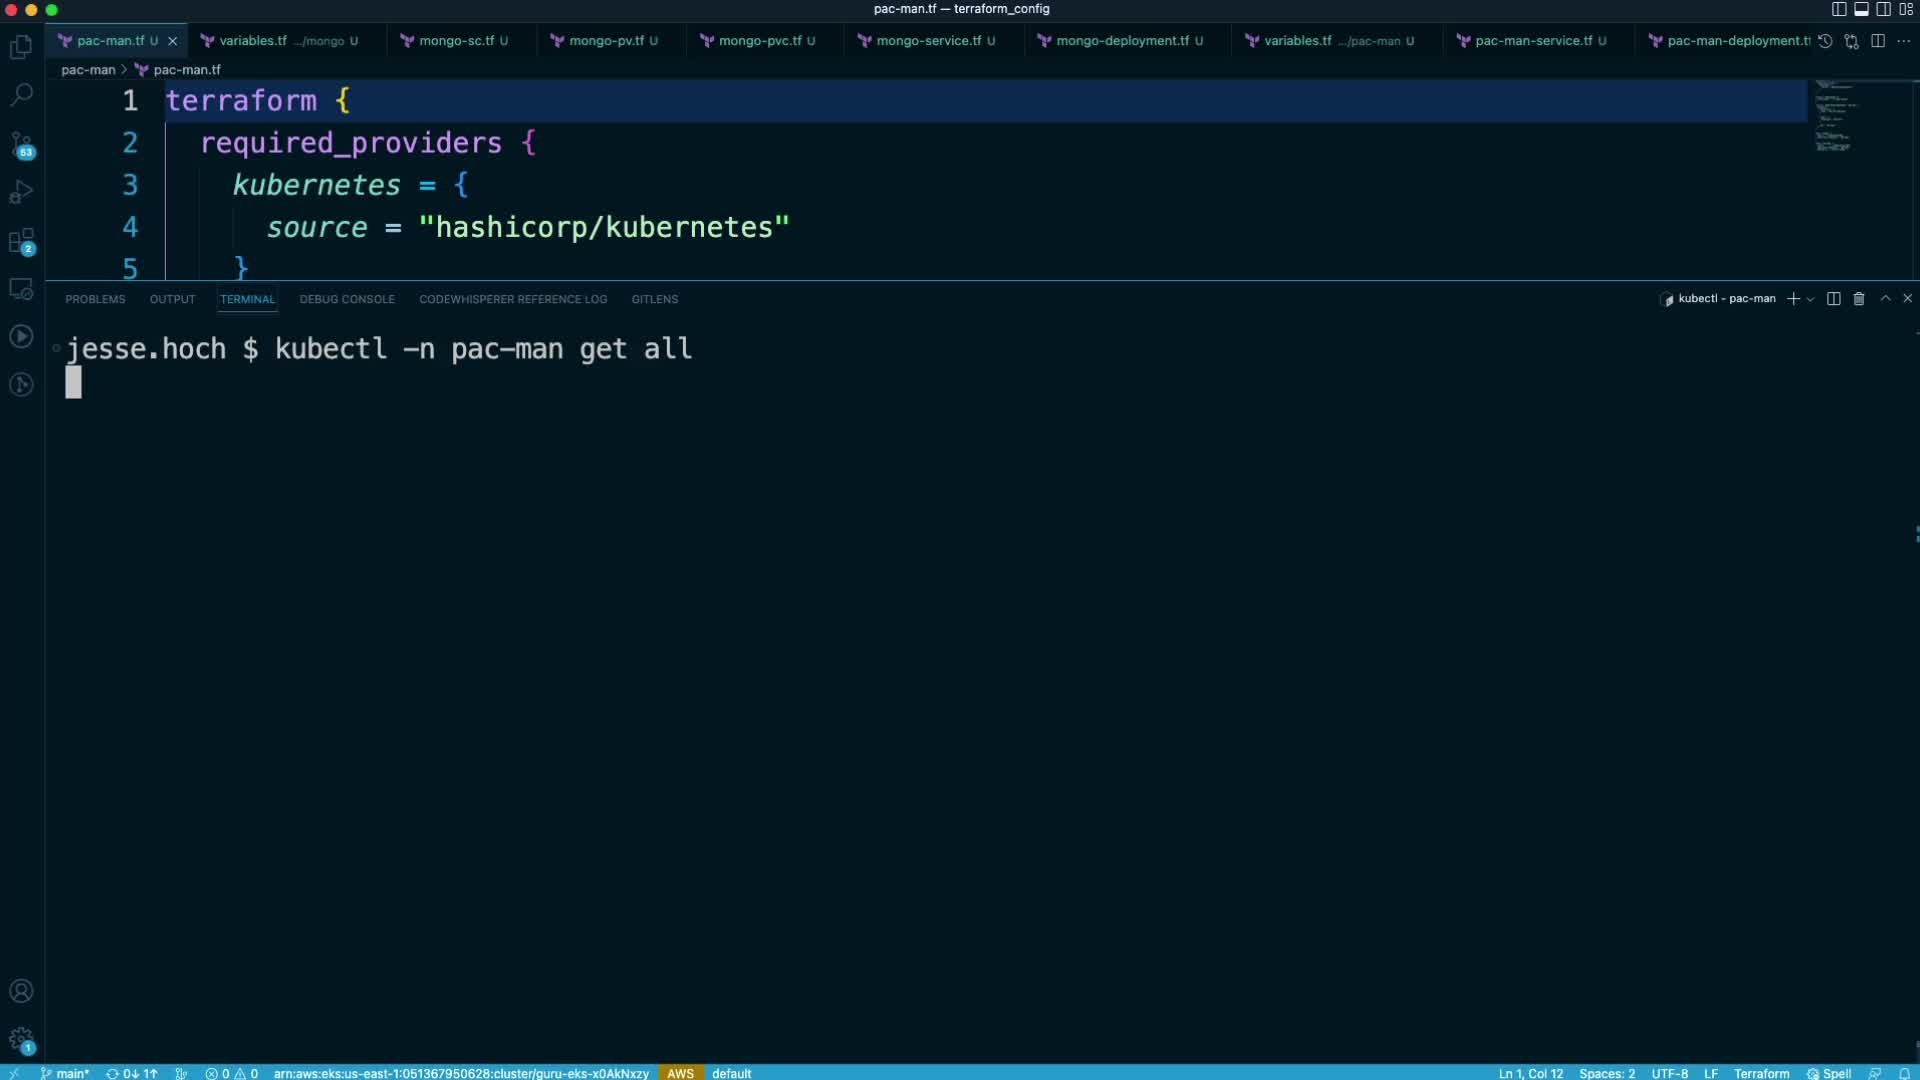Split the terminal pane

pyautogui.click(x=1833, y=299)
